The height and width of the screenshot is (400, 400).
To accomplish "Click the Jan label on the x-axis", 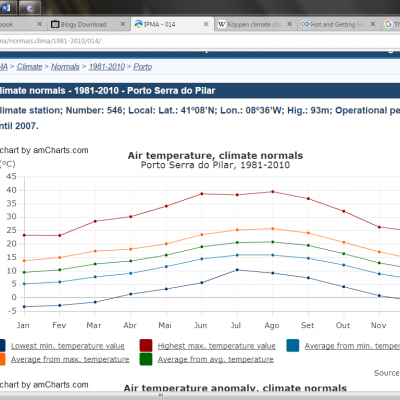I will (x=23, y=325).
